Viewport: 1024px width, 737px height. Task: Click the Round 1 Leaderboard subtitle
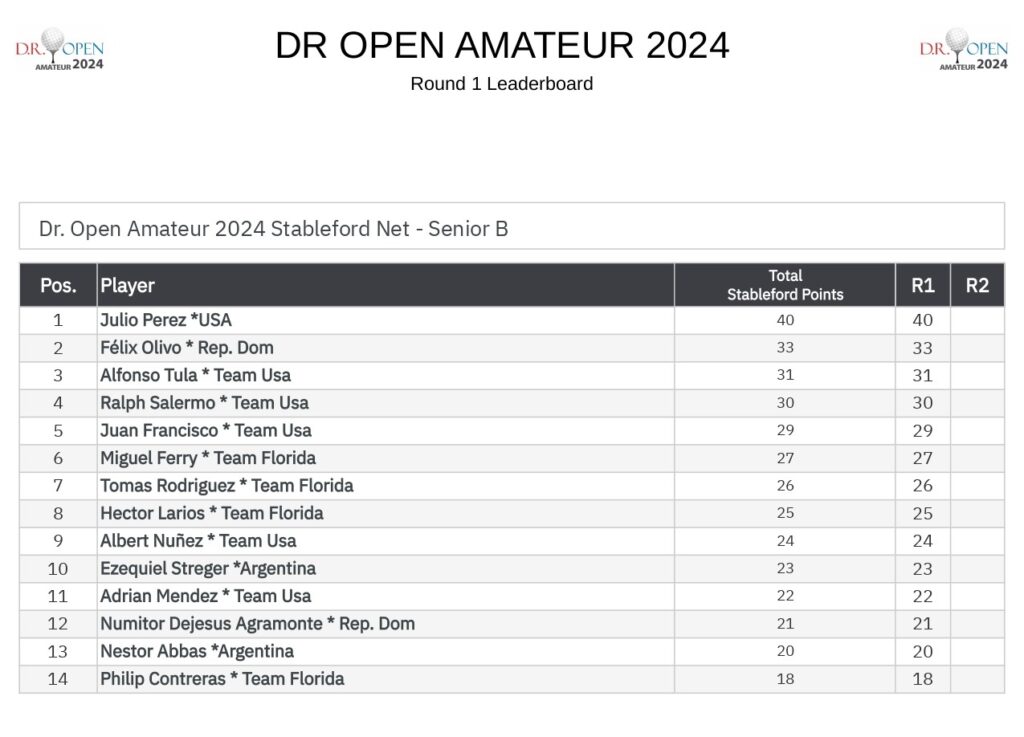click(x=502, y=84)
